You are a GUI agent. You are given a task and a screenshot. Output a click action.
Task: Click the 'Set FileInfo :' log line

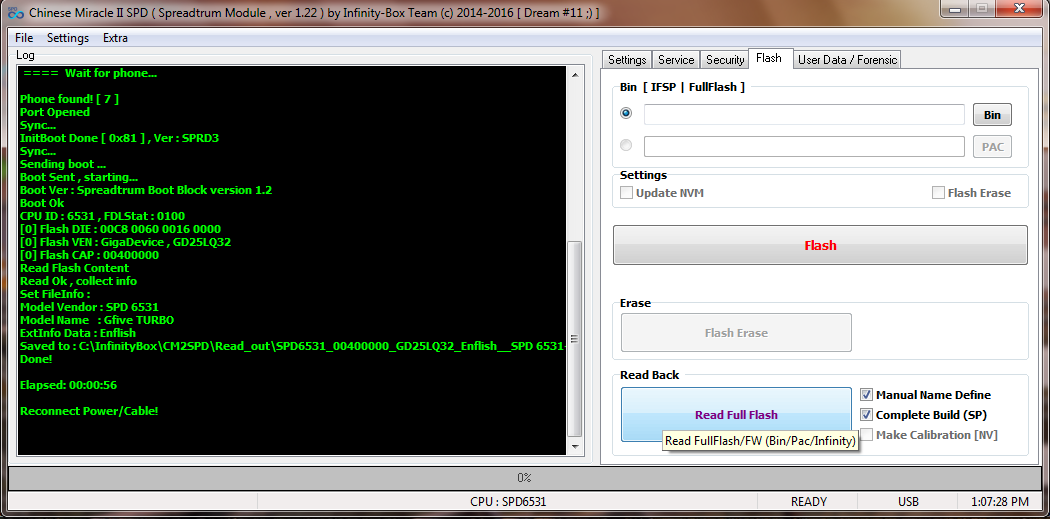[55, 294]
